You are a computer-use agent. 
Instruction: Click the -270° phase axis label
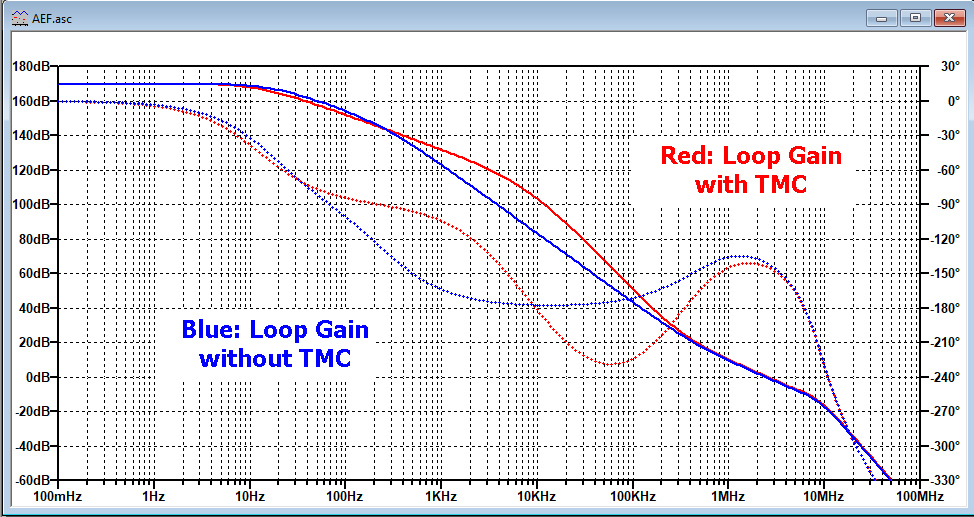(946, 411)
